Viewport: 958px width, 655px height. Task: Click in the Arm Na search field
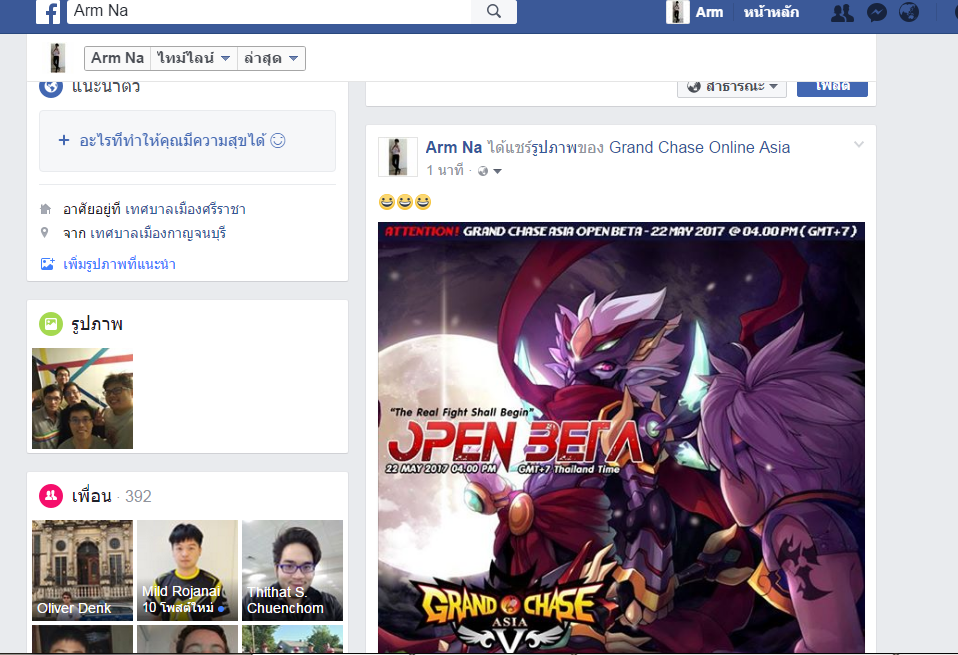[269, 12]
